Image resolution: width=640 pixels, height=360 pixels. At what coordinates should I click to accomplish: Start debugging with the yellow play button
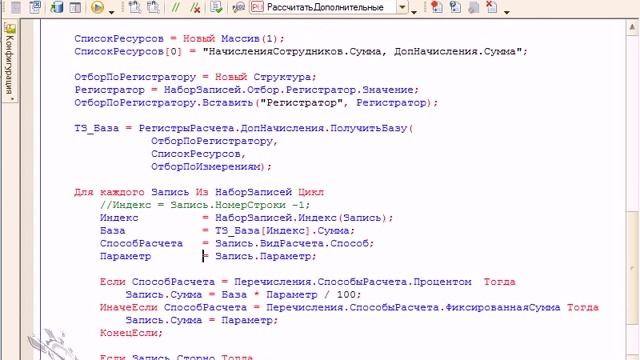98,7
